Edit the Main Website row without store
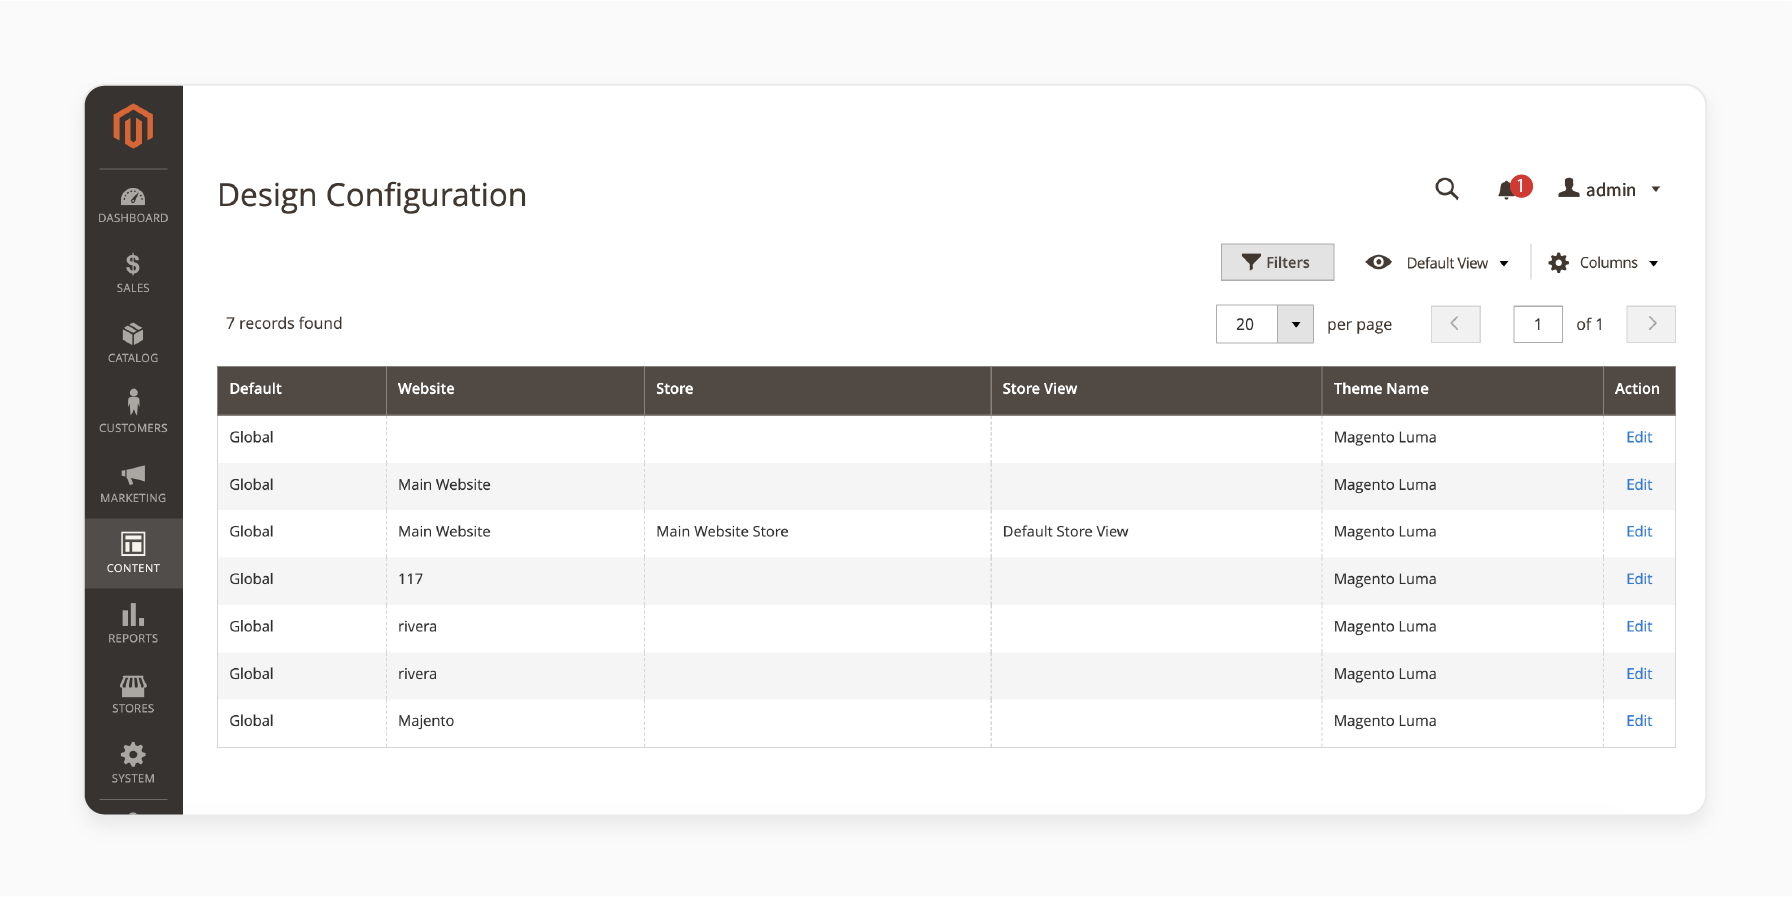This screenshot has width=1792, height=897. point(1639,484)
